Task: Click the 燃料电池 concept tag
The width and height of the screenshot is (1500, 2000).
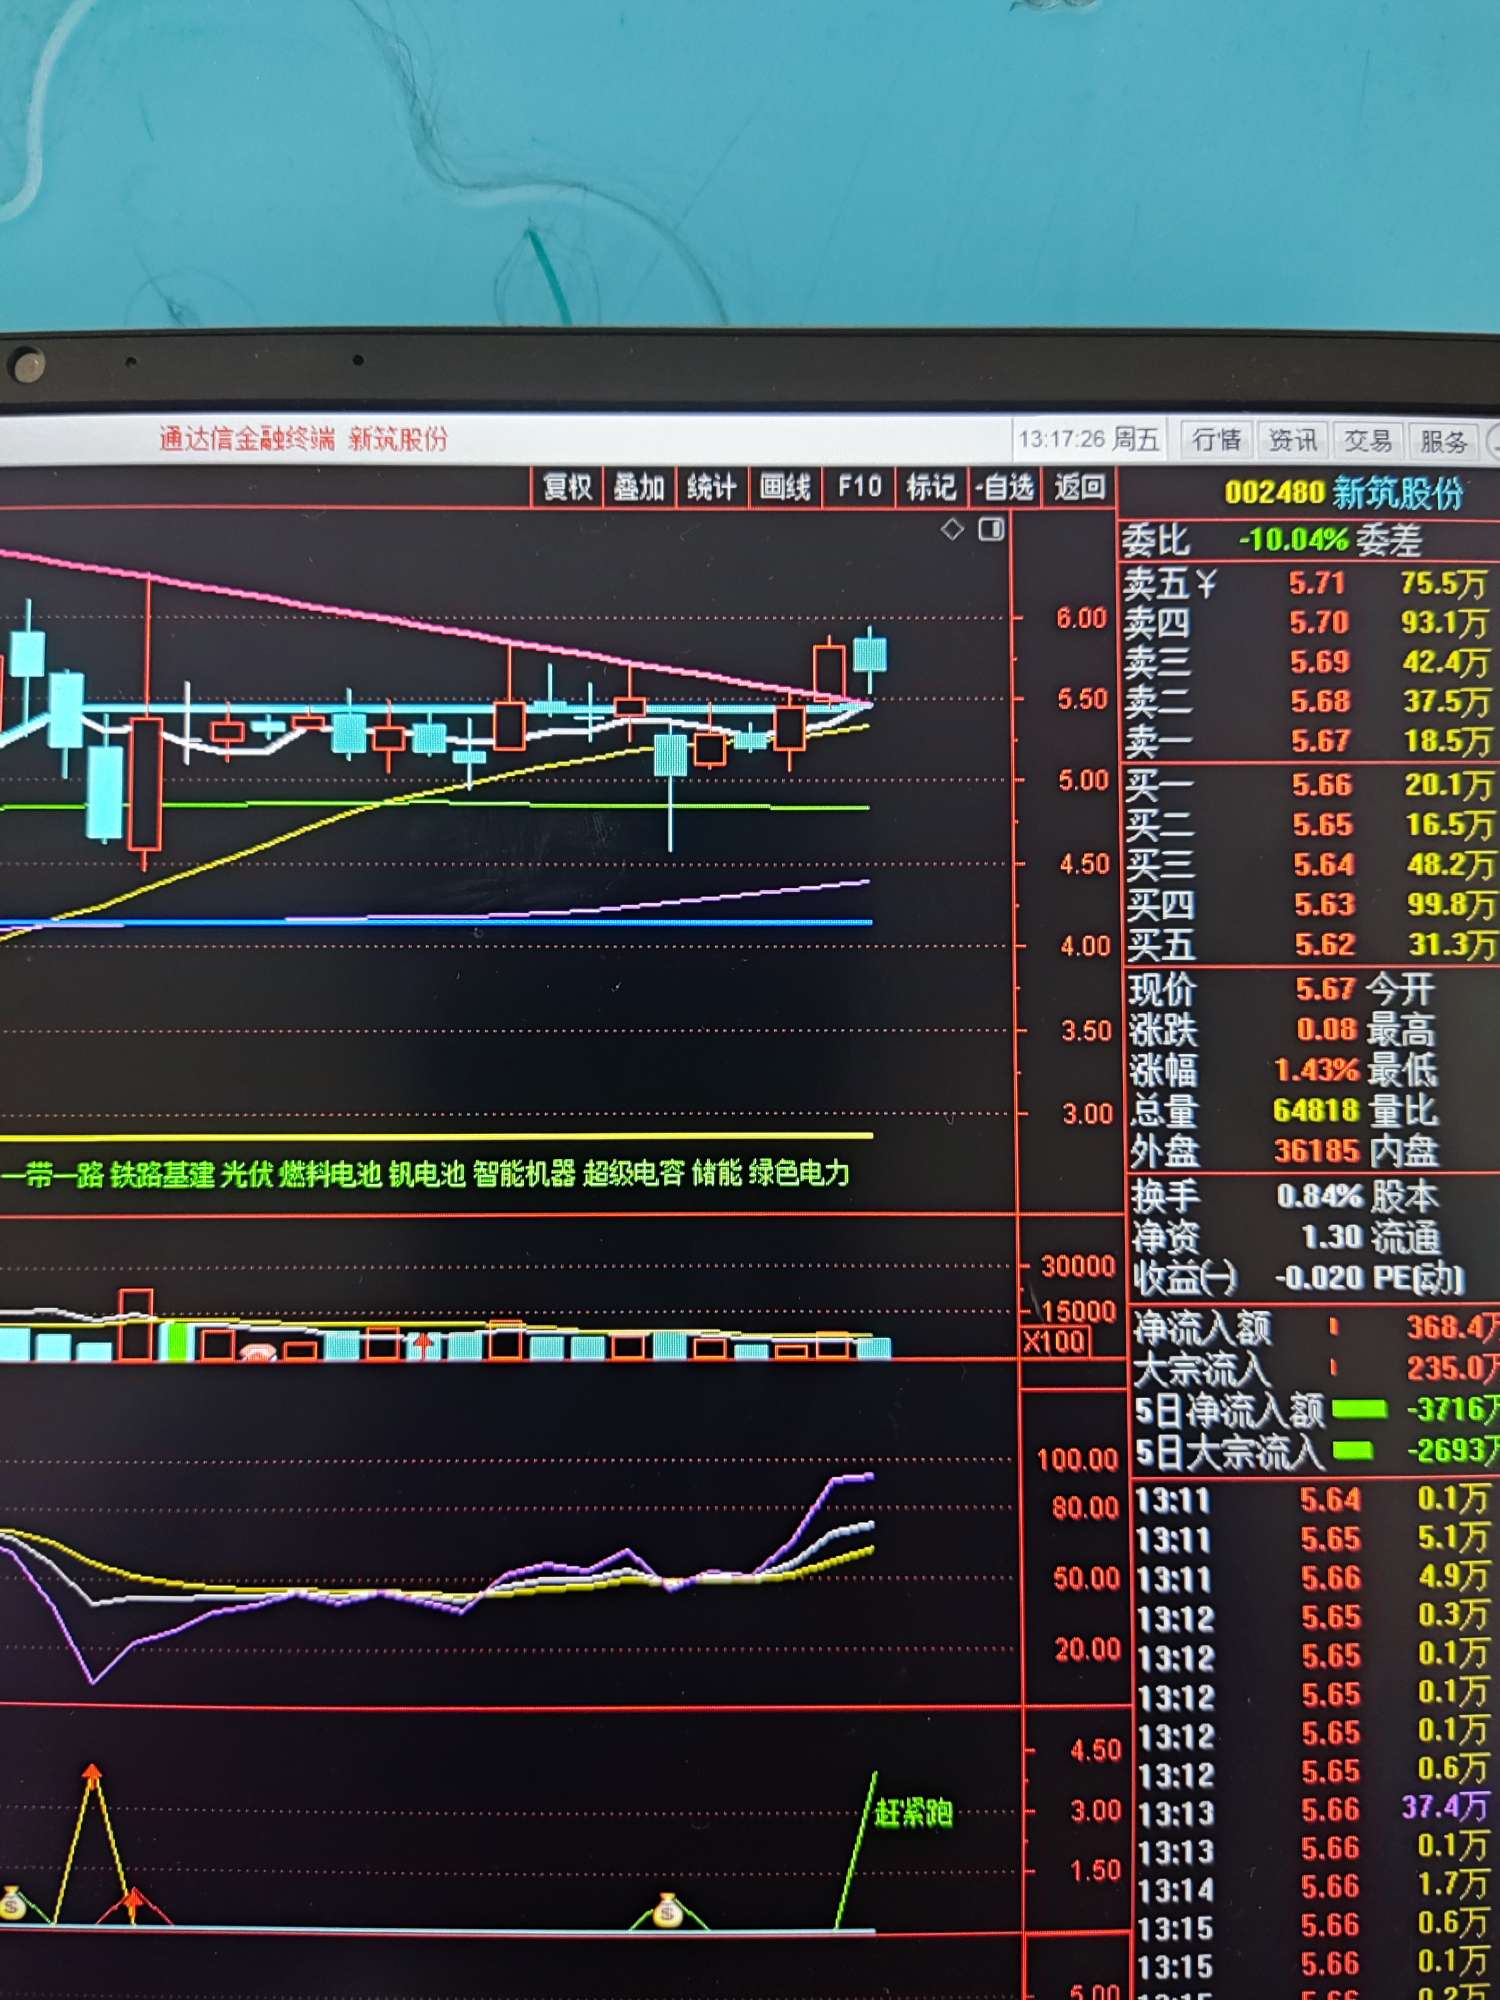Action: point(330,1174)
